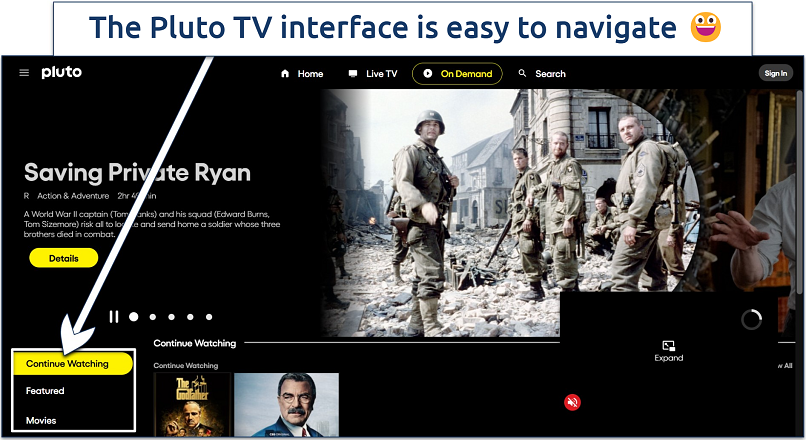The width and height of the screenshot is (806, 440).
Task: Select the On Demand tab
Action: click(x=458, y=74)
